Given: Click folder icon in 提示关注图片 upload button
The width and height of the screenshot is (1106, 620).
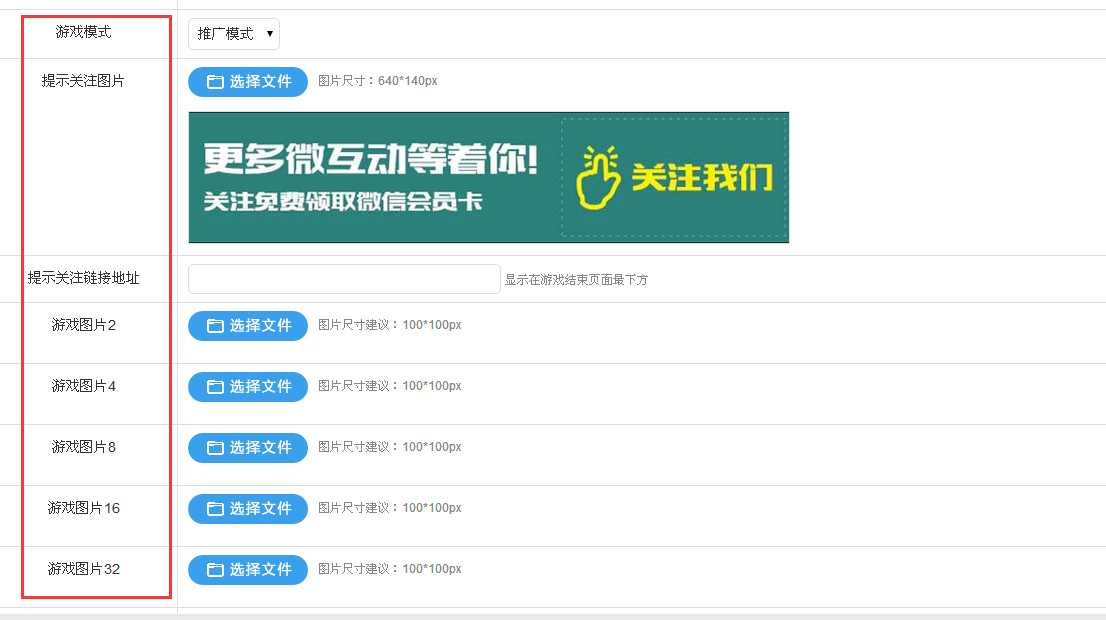Looking at the screenshot, I should coord(215,82).
